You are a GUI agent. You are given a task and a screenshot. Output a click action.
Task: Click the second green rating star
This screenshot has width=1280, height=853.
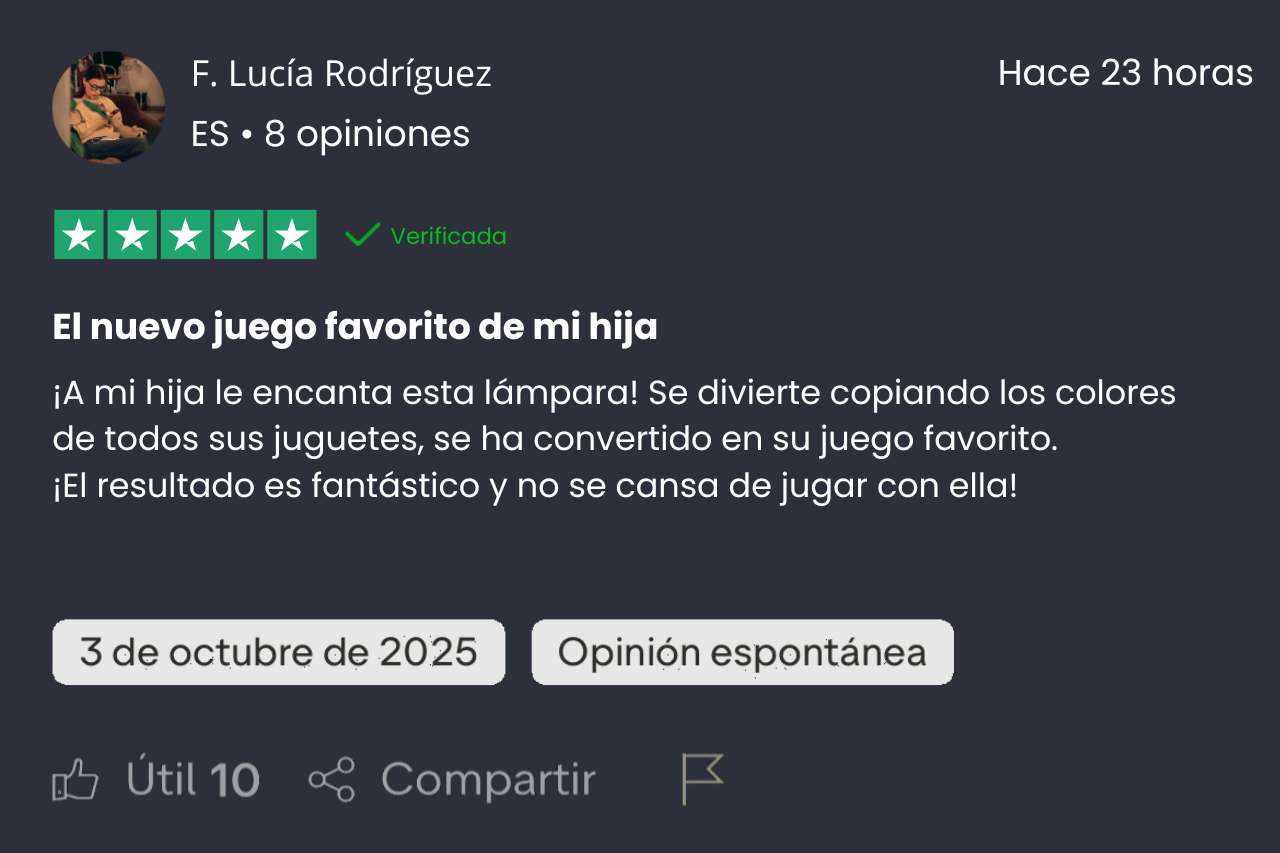(x=132, y=235)
